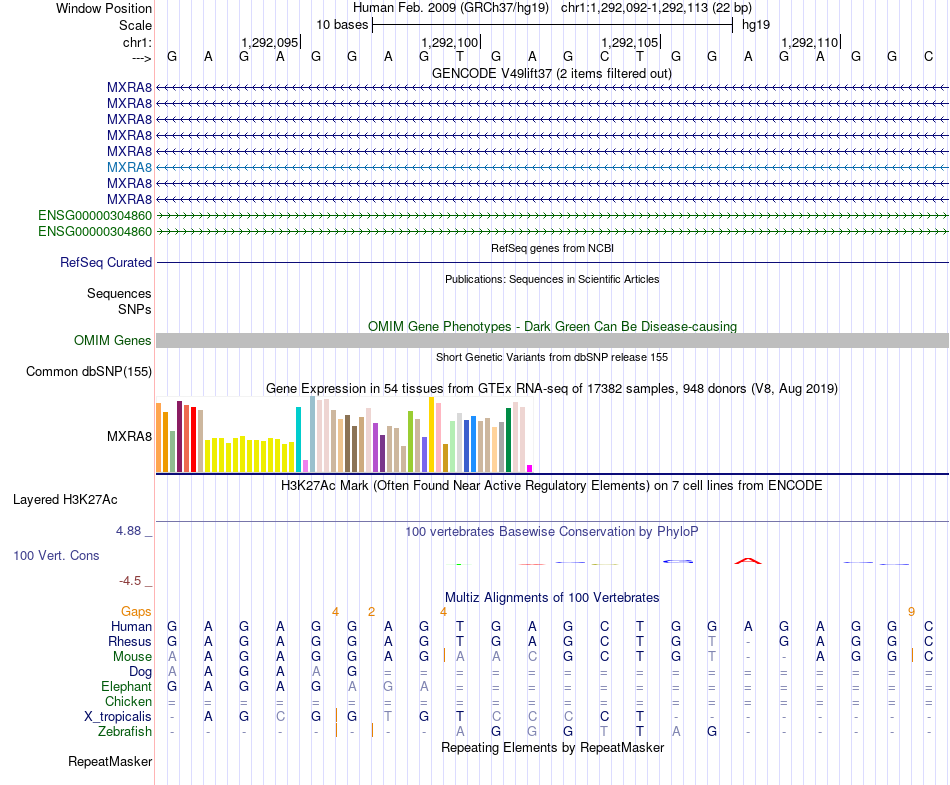Click the 10 bases scale bar
950x785 pixels.
[x=553, y=25]
